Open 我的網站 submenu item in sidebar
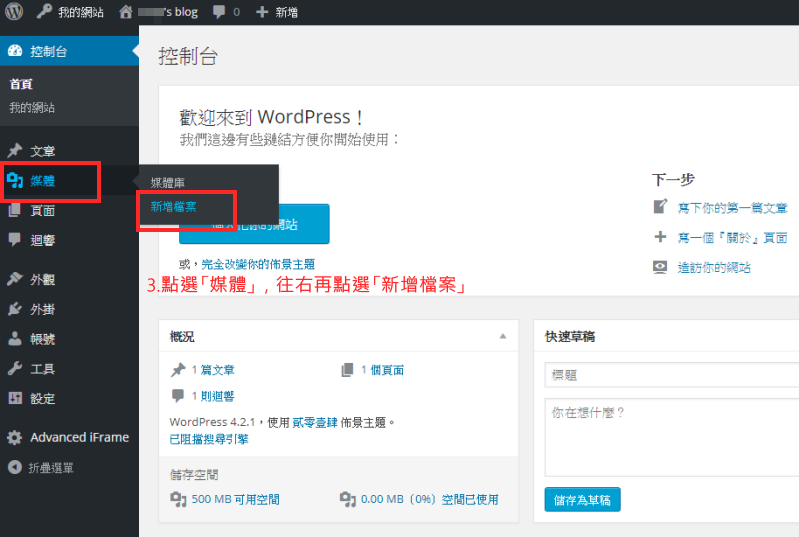This screenshot has width=799, height=537. click(x=32, y=108)
